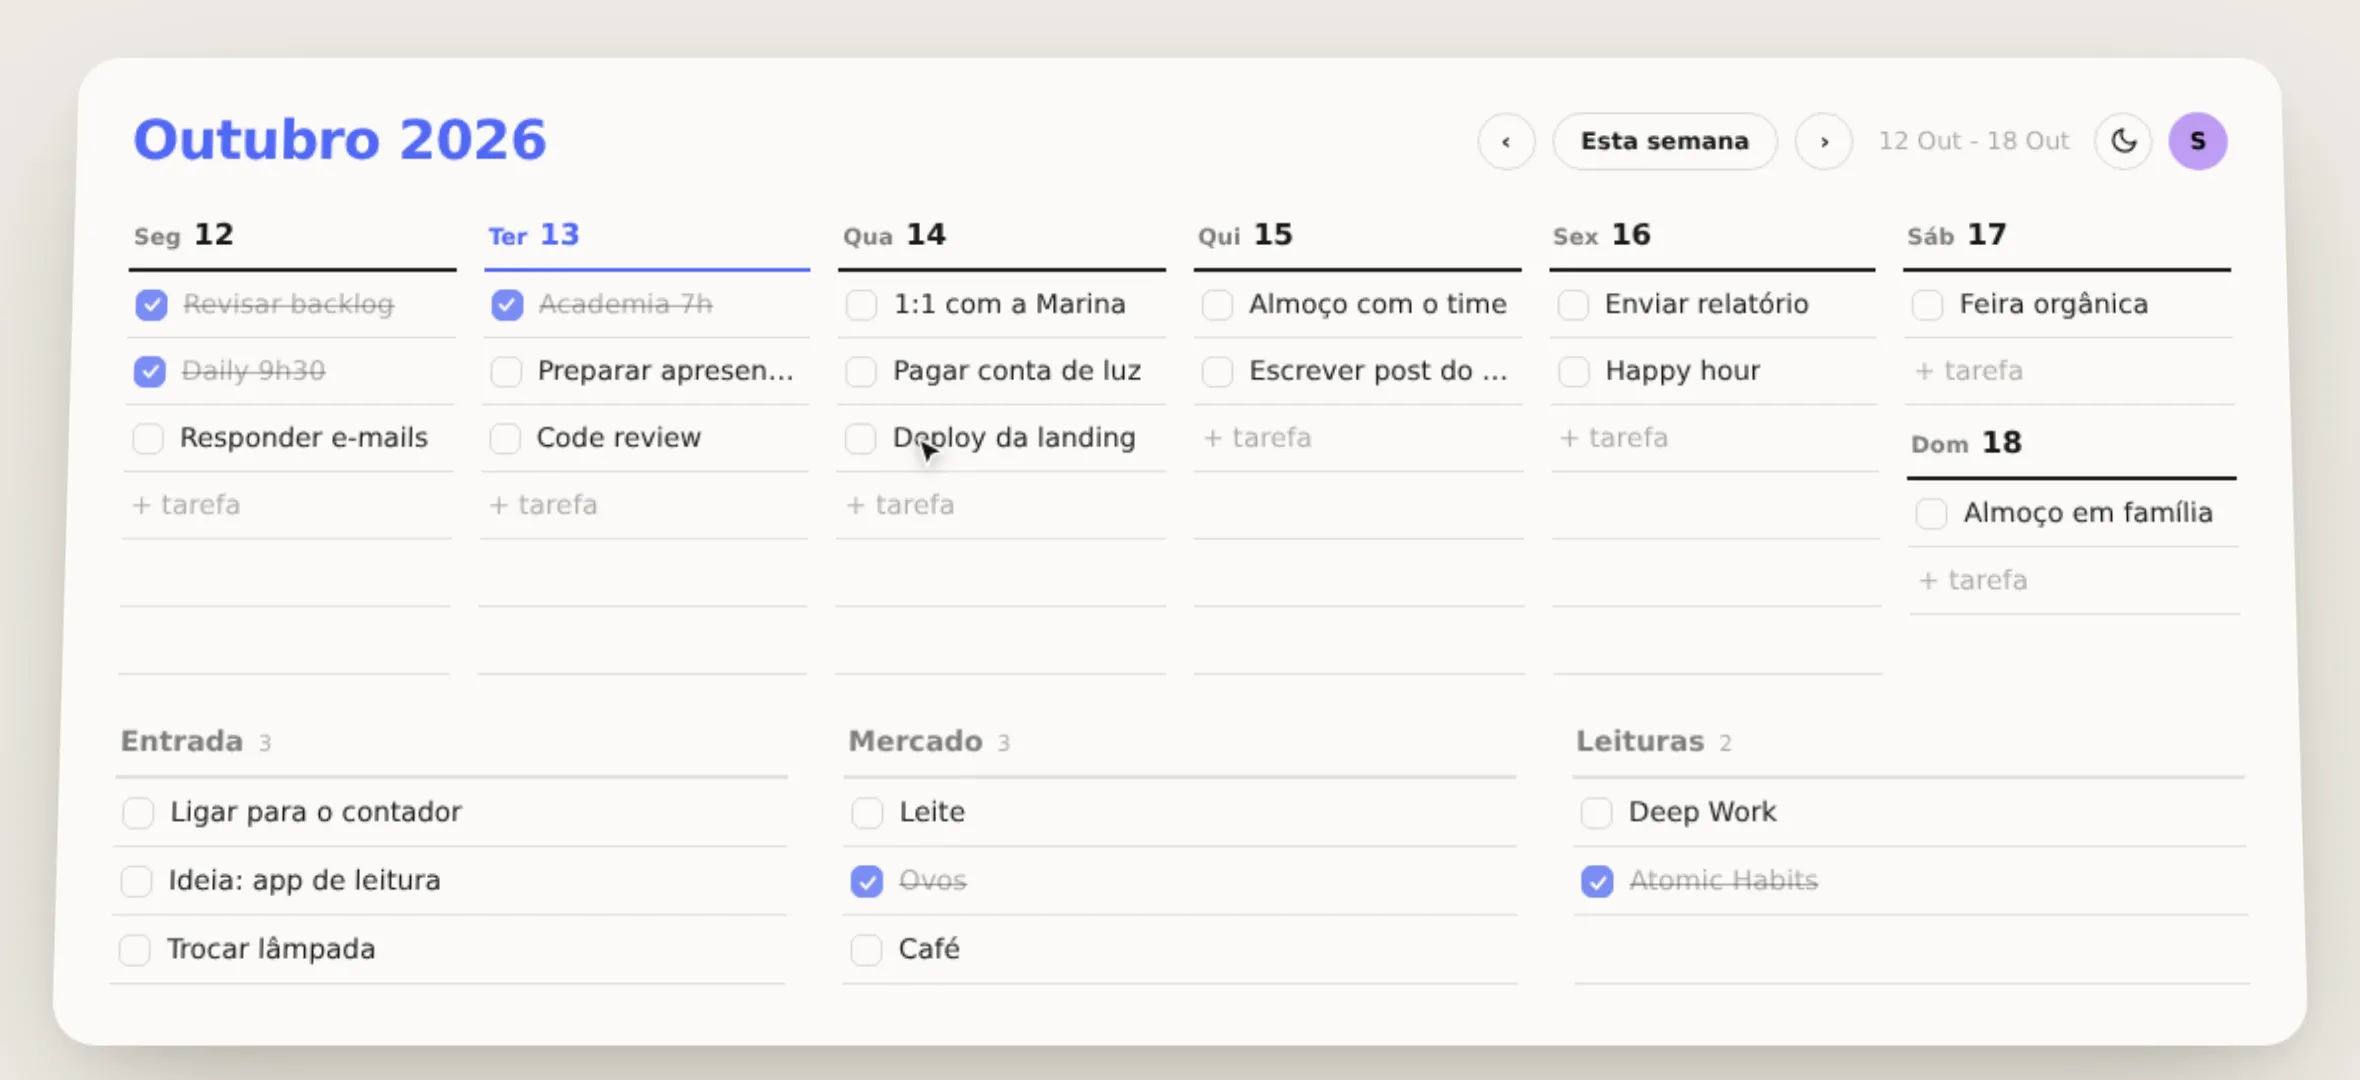Select the Ter 13 day header
Viewport: 2360px width, 1080px height.
tap(534, 235)
